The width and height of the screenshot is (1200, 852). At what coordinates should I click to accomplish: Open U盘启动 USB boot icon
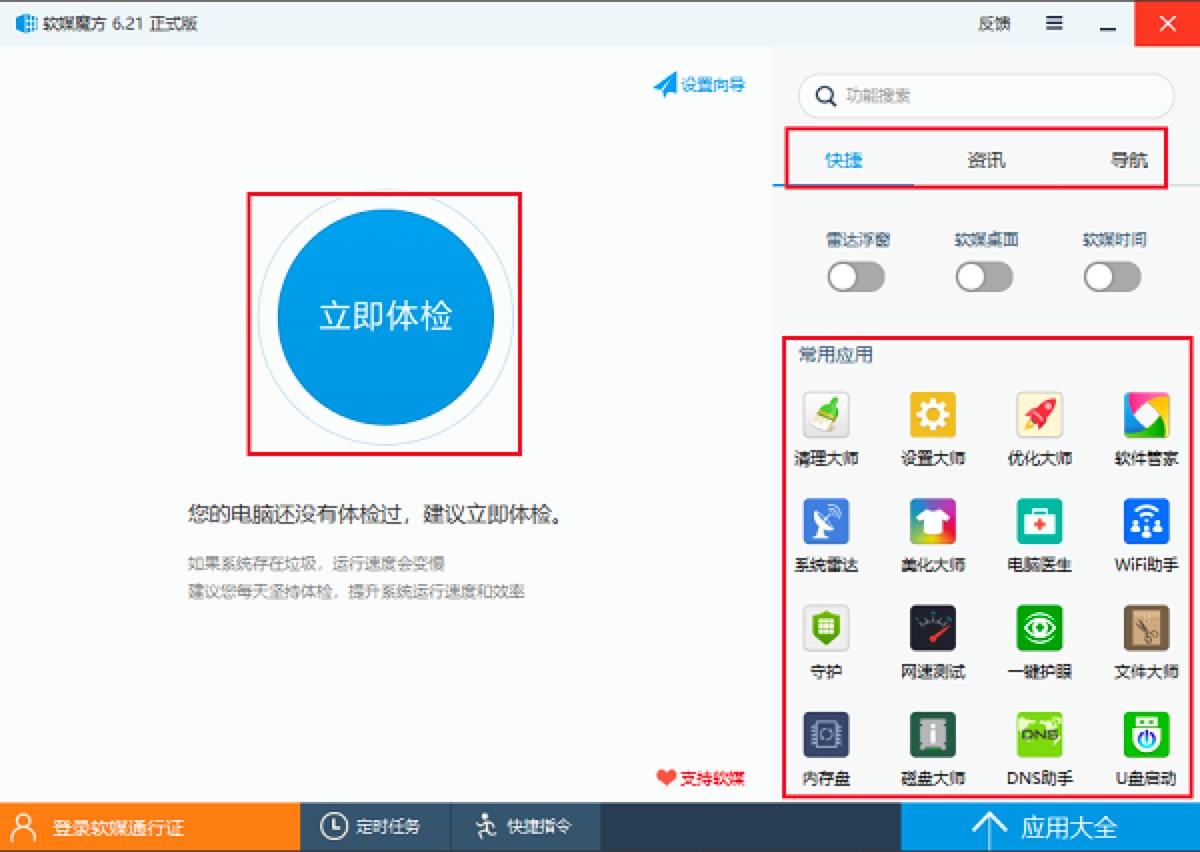(x=1146, y=735)
